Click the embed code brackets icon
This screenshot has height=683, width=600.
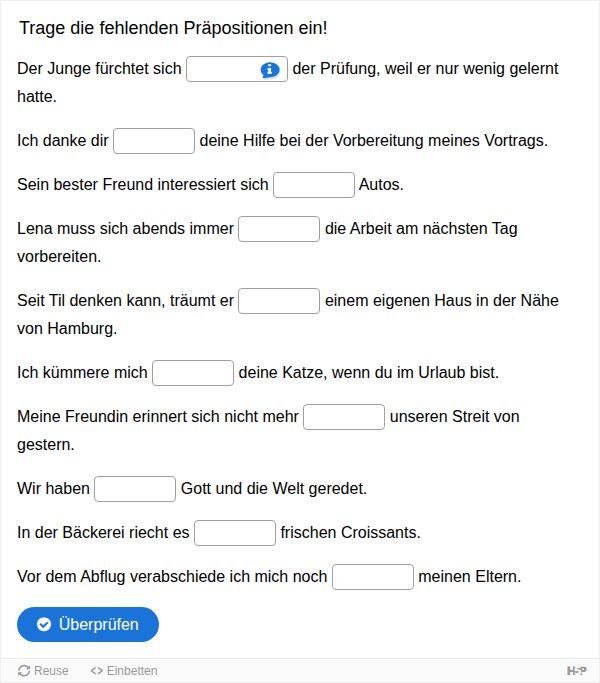click(97, 671)
